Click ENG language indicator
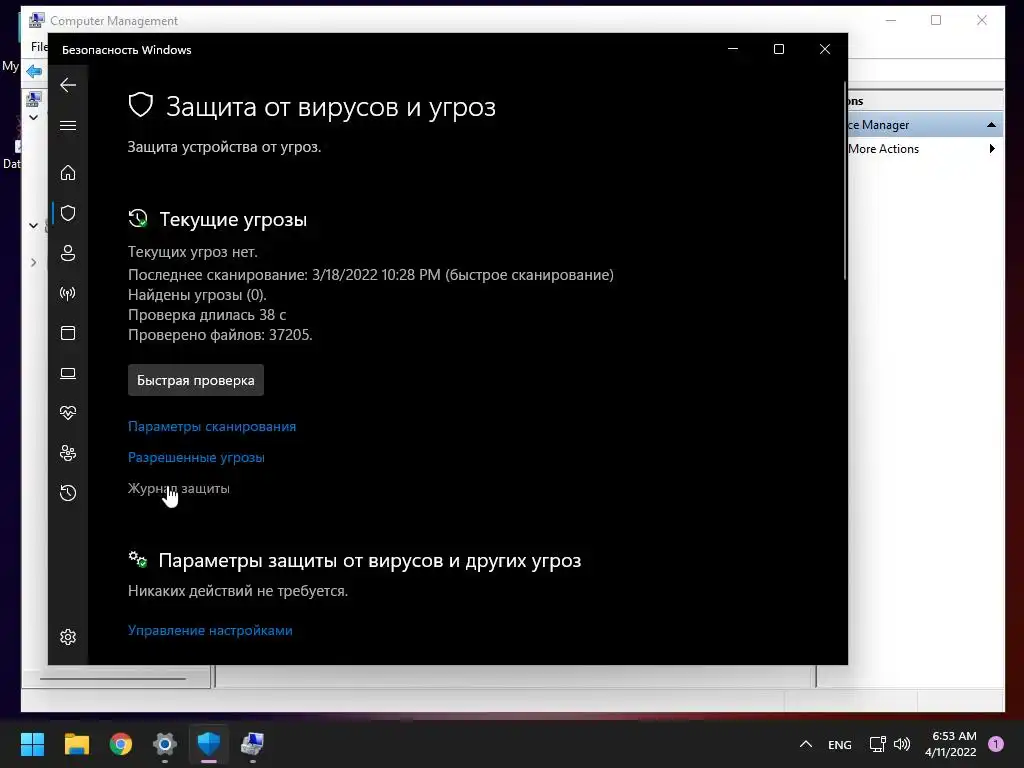Screen dimensions: 1024x768 point(840,745)
